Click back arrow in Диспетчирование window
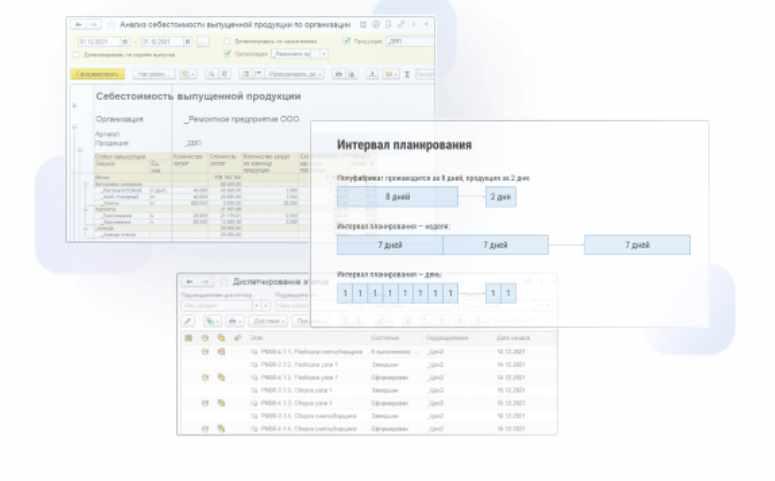Screen dimensions: 775x481 (x=188, y=282)
